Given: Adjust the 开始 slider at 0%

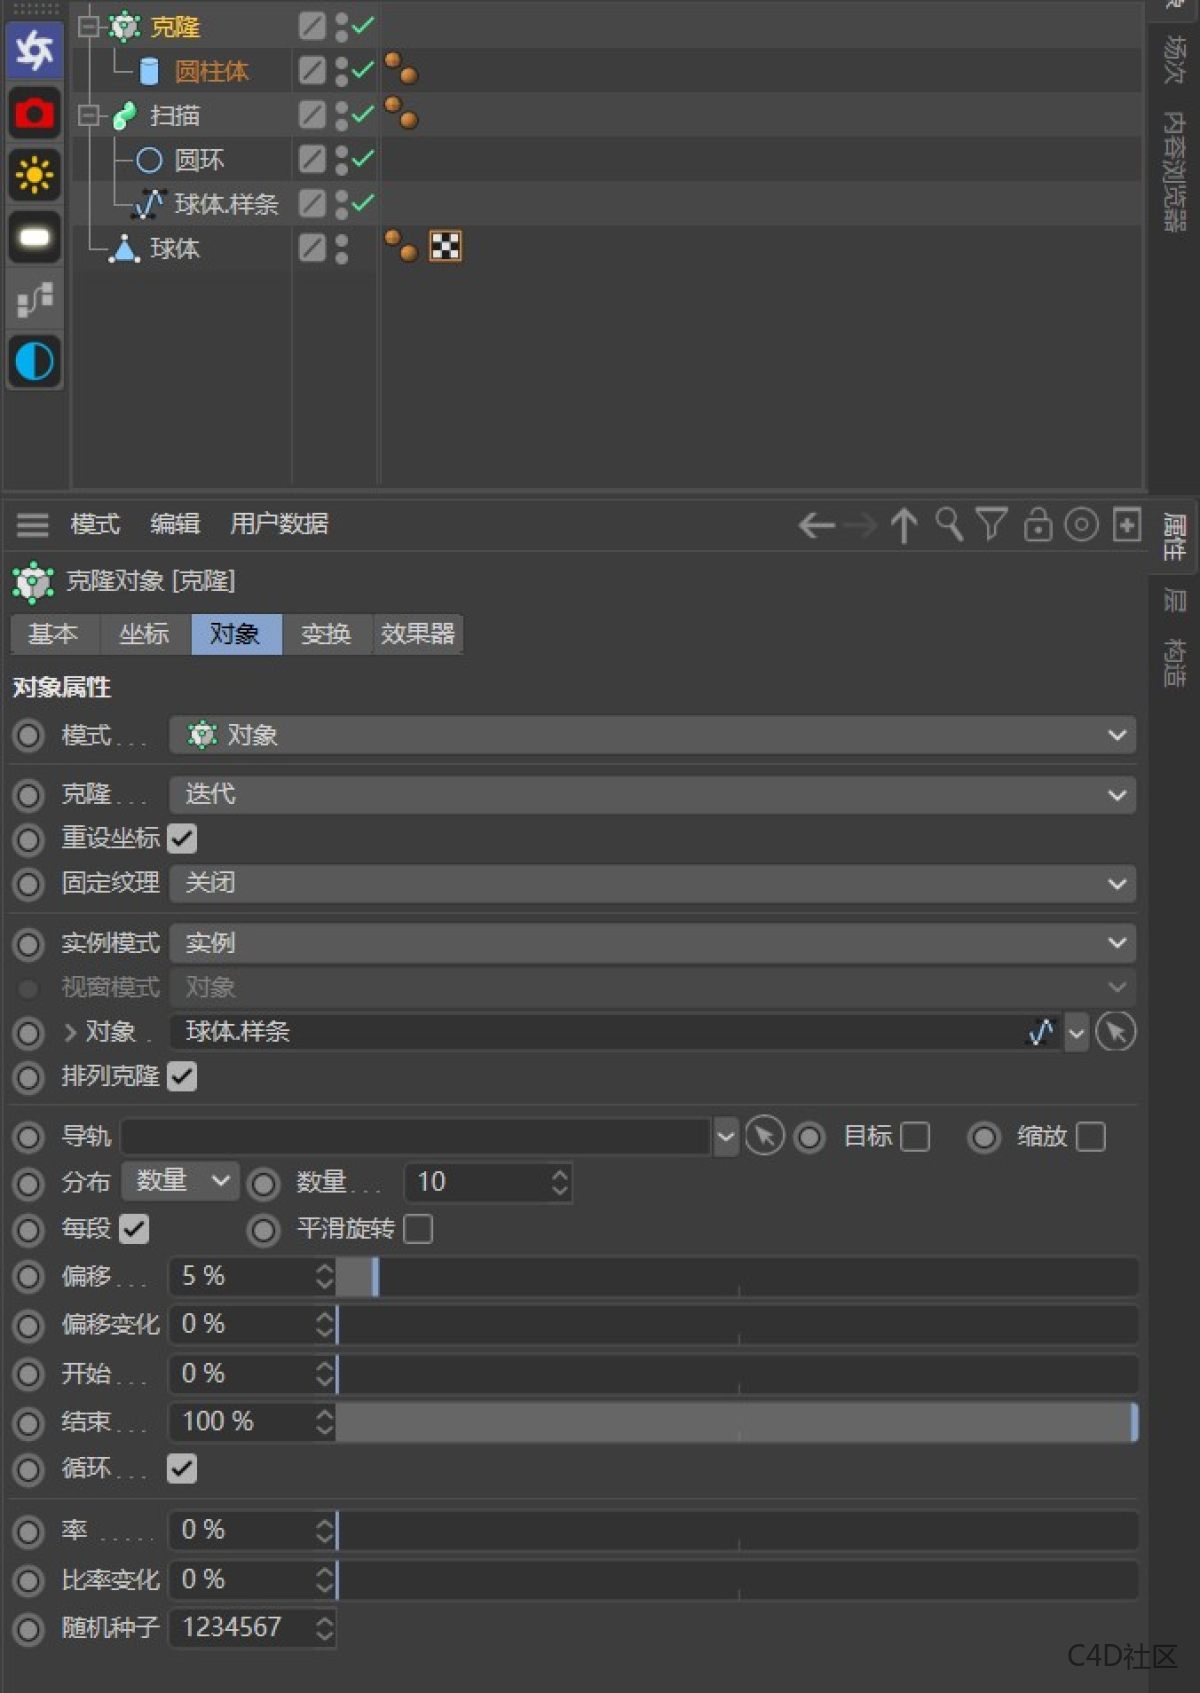Looking at the screenshot, I should [x=737, y=1374].
